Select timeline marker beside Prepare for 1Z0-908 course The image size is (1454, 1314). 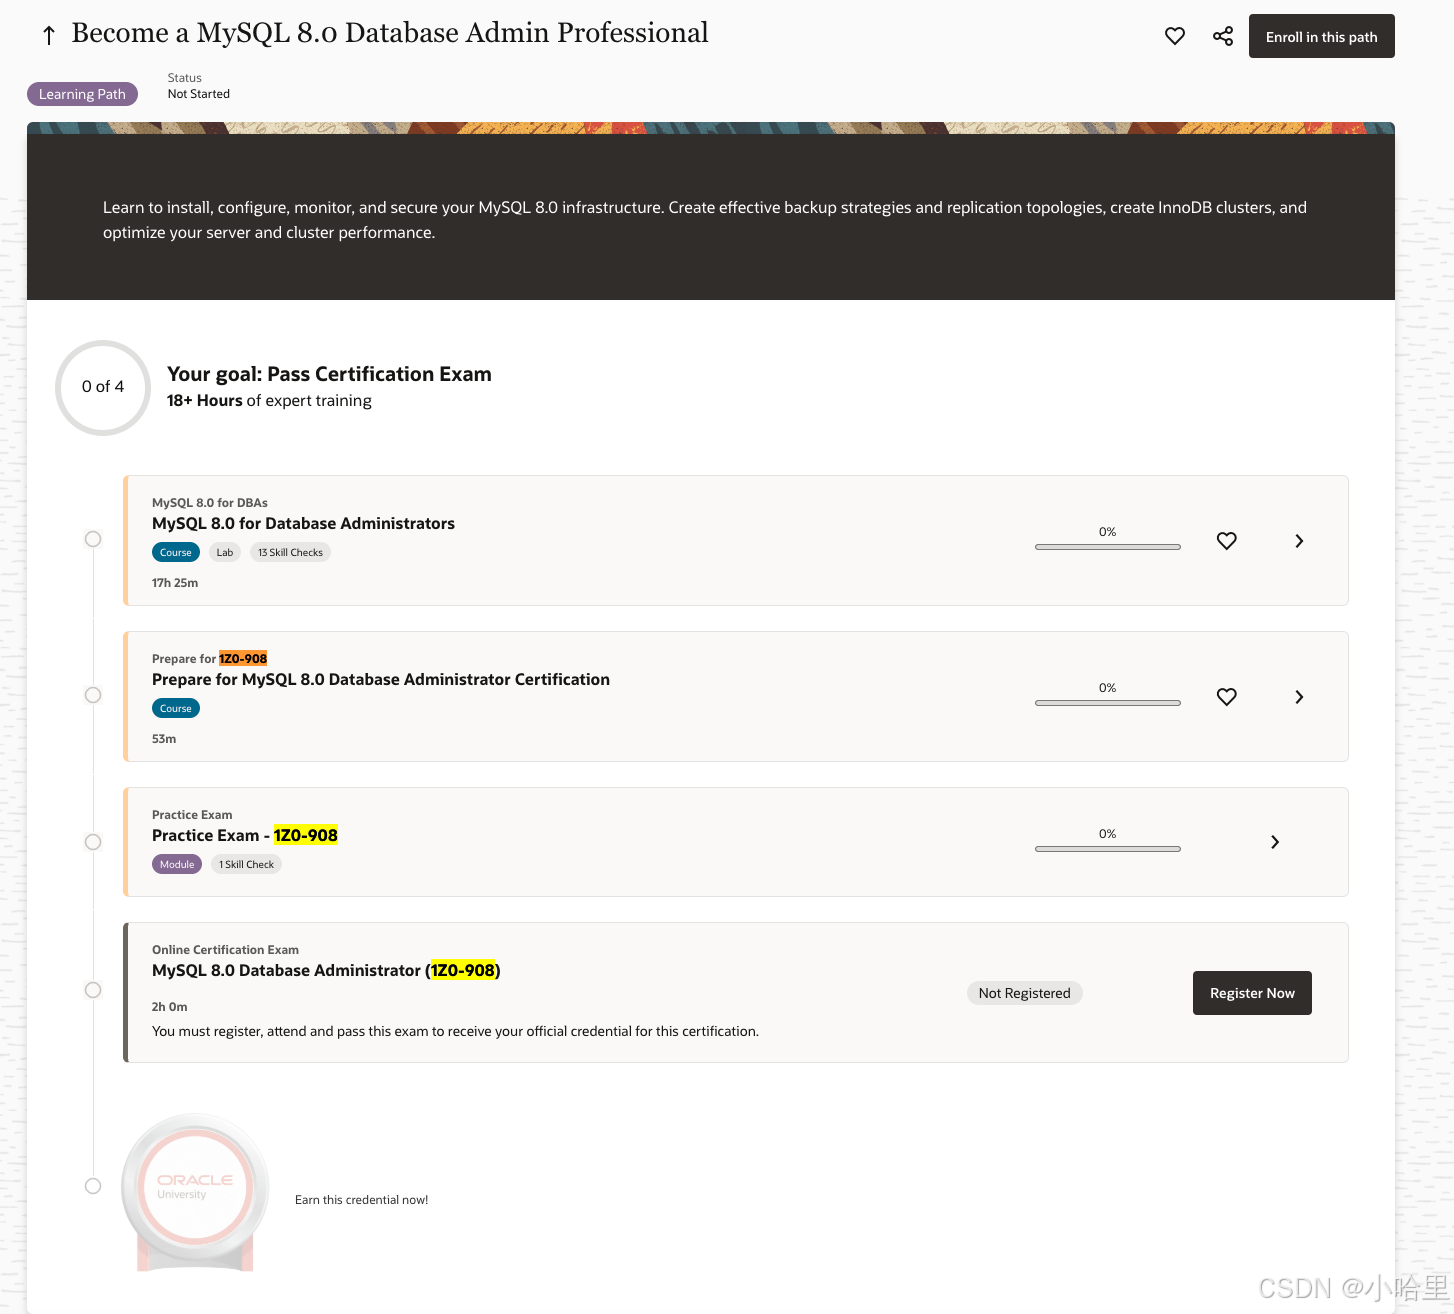click(x=93, y=695)
